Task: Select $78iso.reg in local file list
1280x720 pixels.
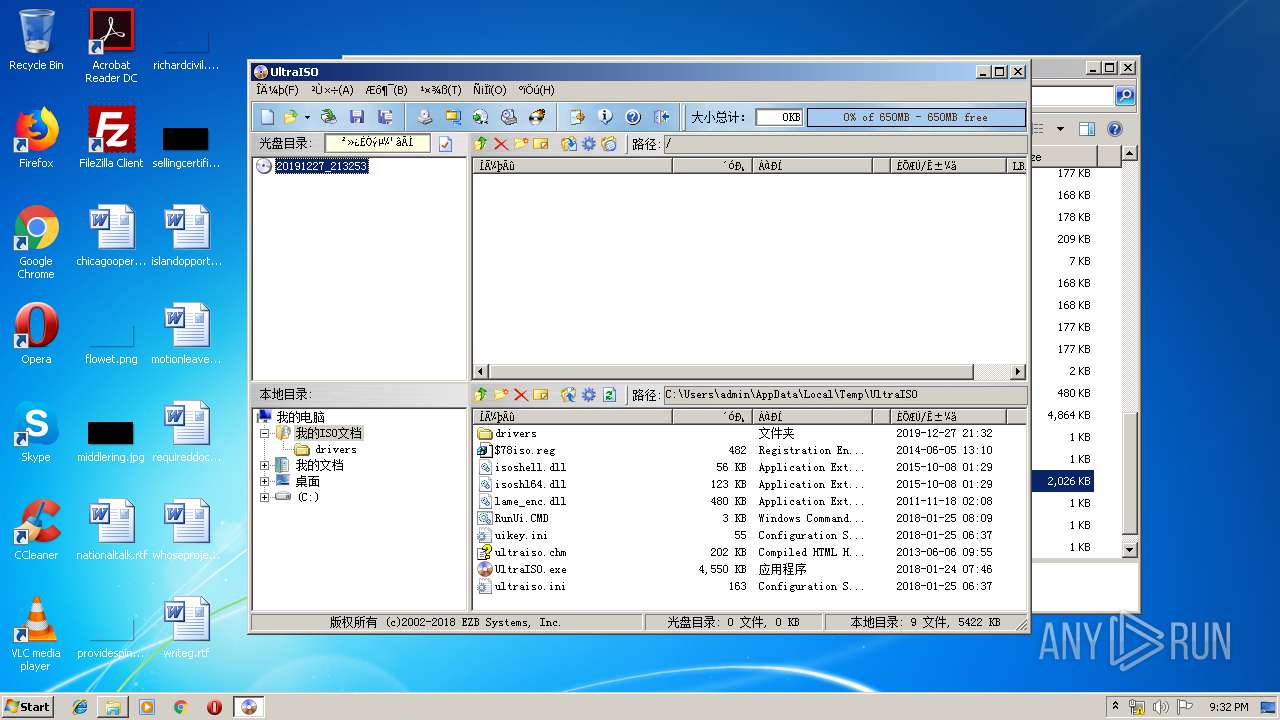Action: point(524,450)
